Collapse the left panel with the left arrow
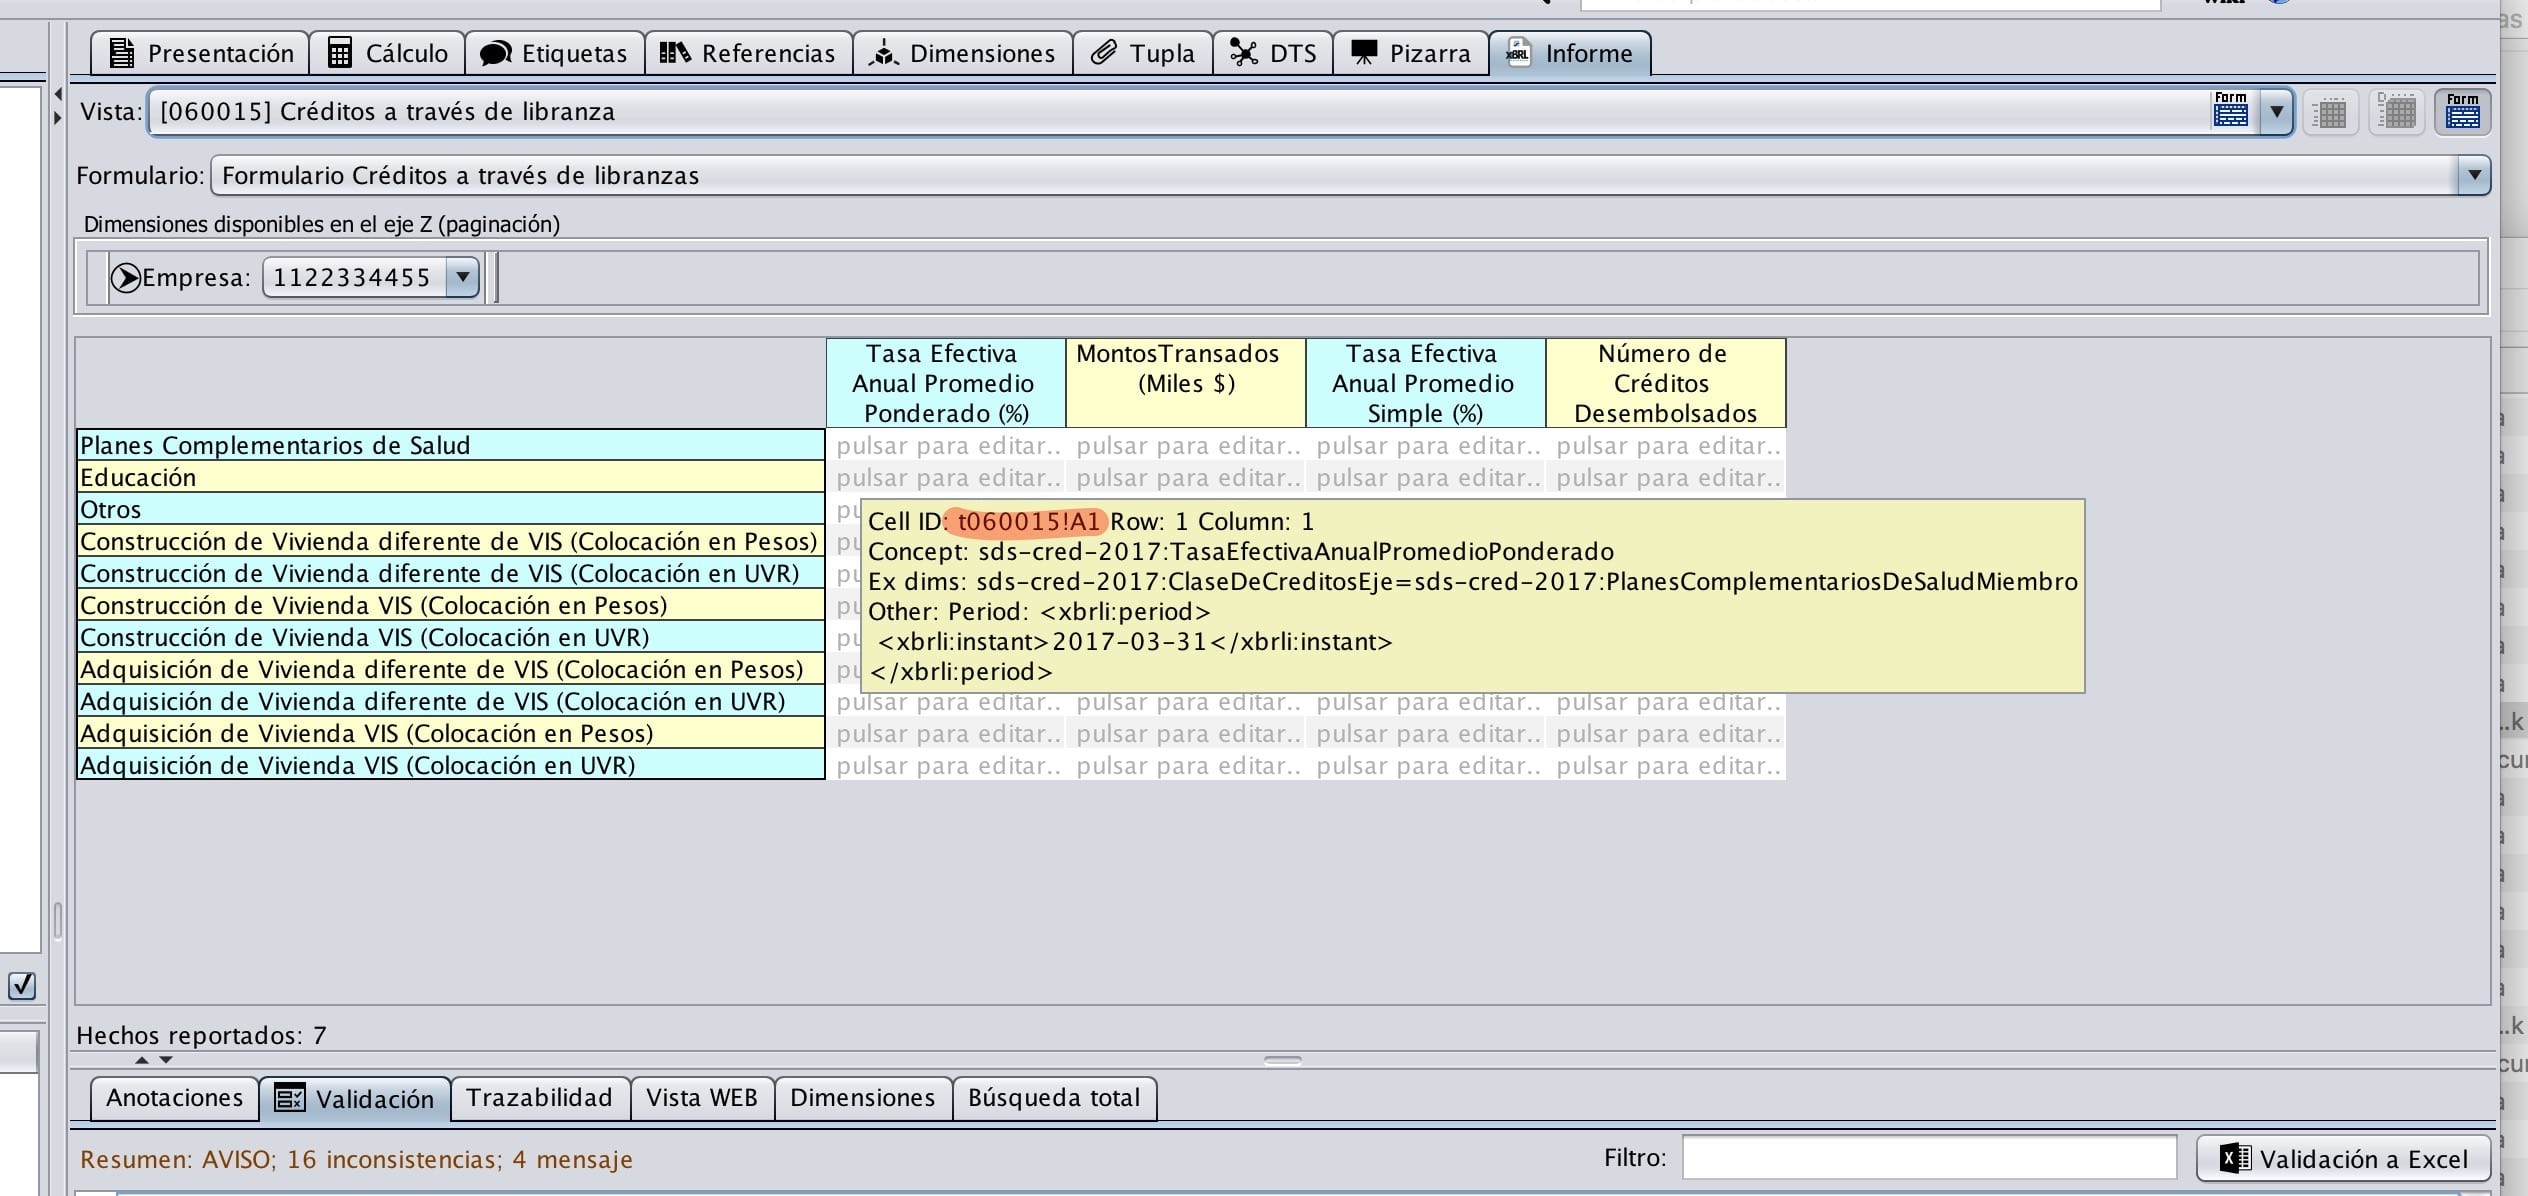 pos(58,94)
